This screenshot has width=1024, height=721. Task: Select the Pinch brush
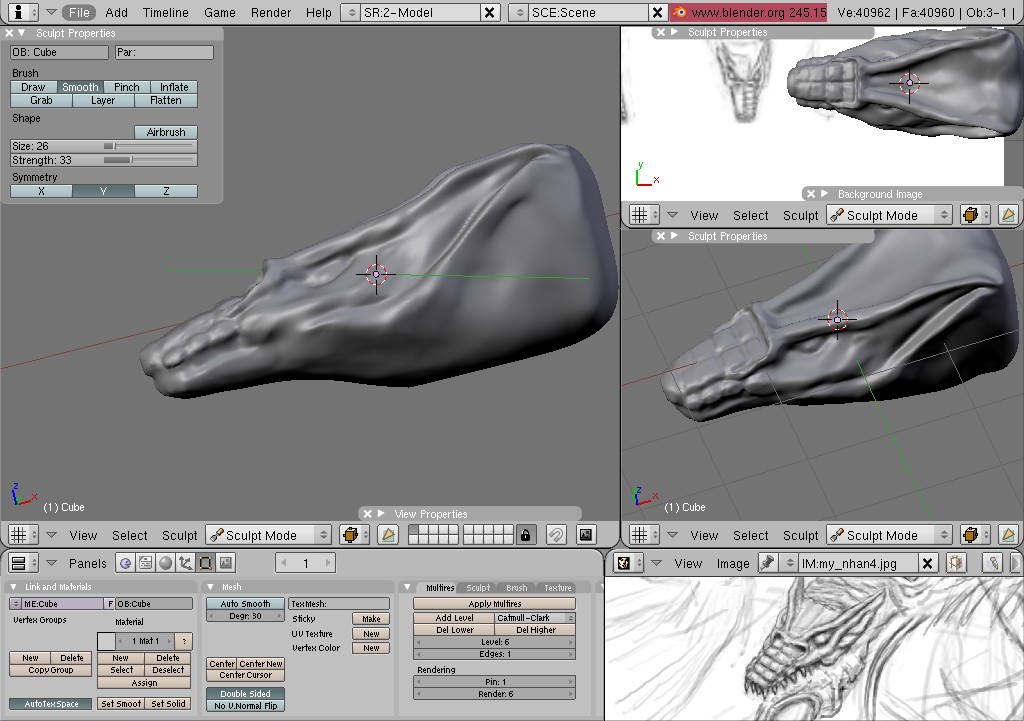coord(127,87)
